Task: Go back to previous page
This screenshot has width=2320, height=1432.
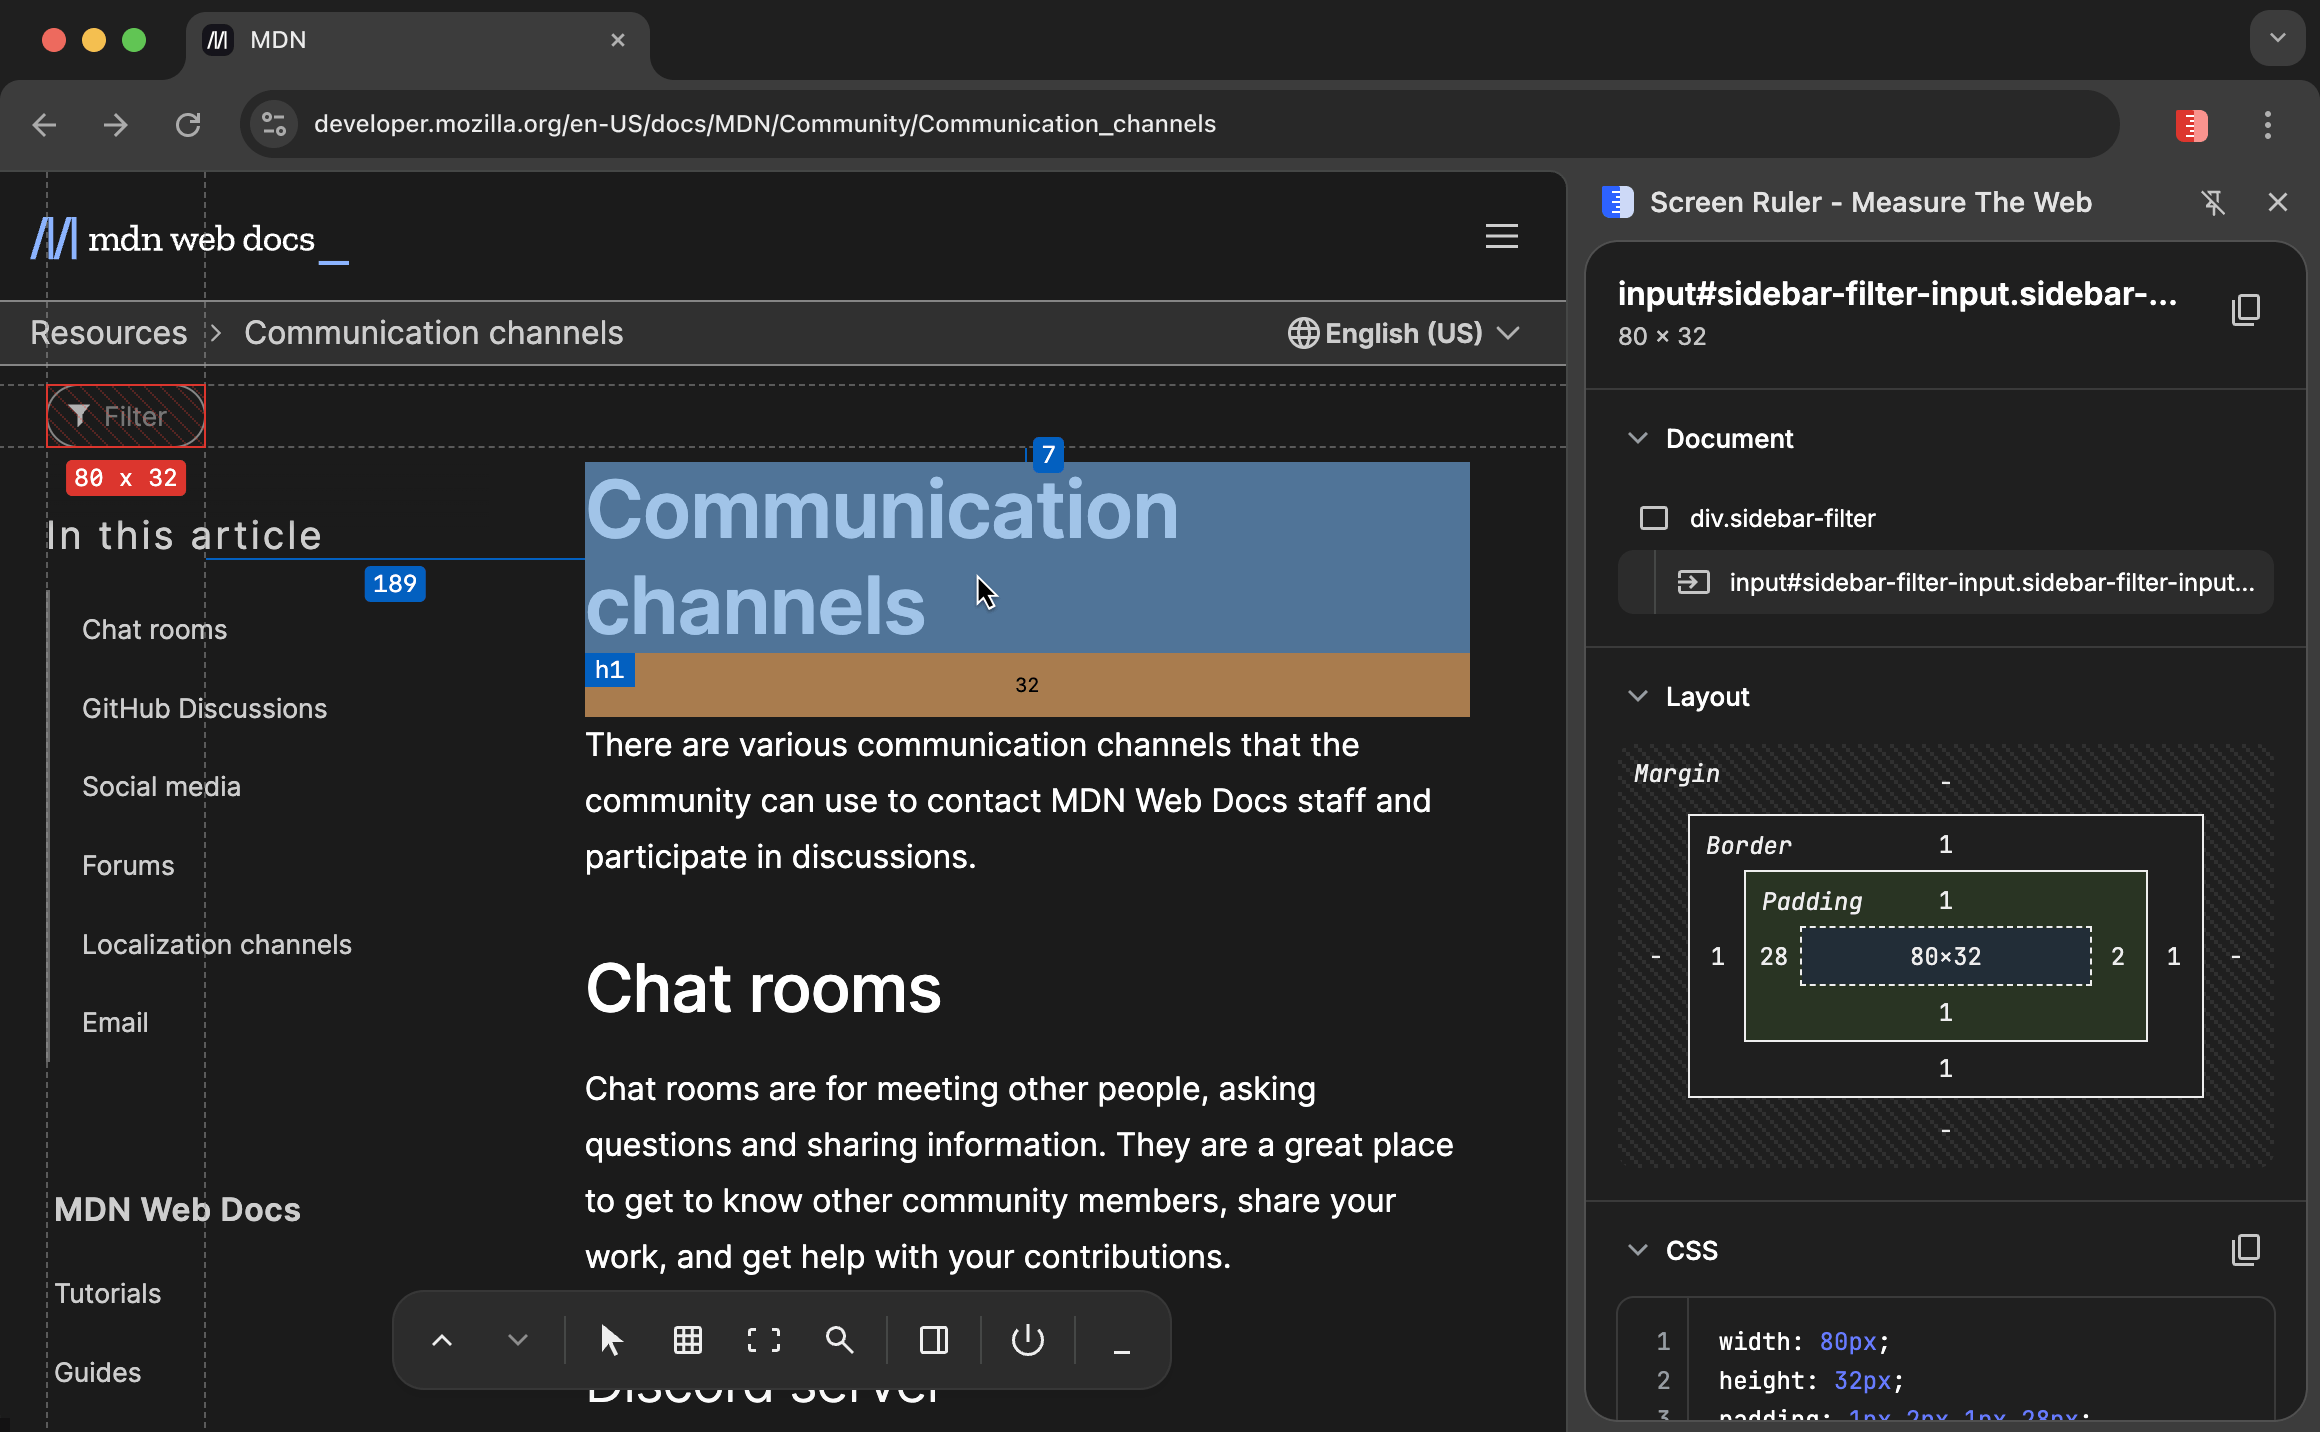Action: pos(44,125)
